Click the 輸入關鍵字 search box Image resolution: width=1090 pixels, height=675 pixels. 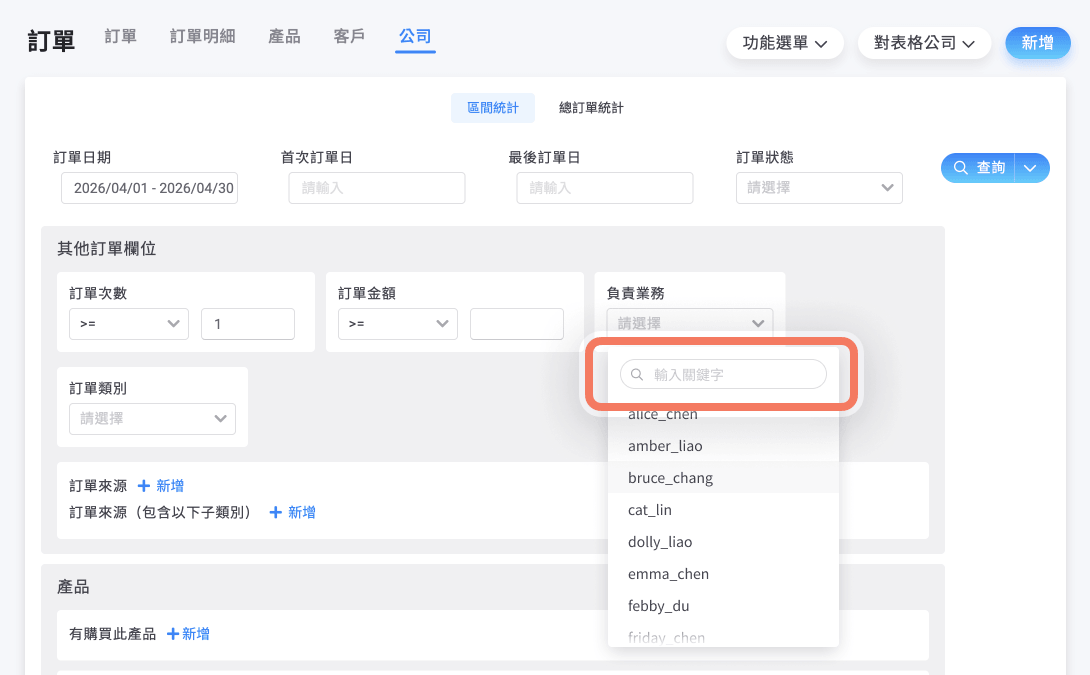723,375
